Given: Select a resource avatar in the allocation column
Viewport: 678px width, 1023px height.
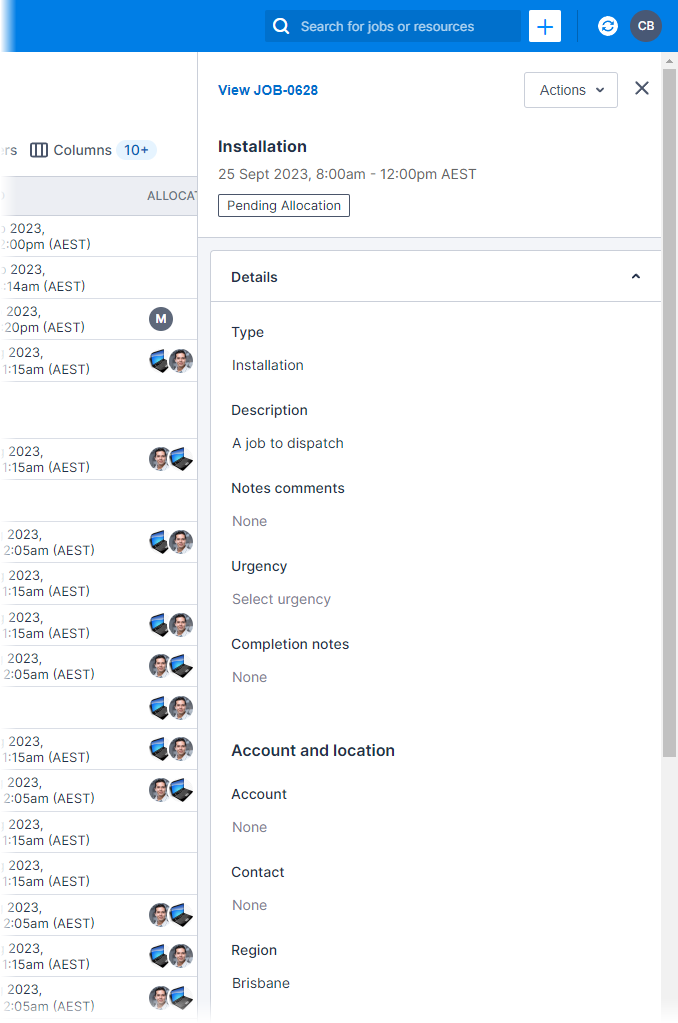Looking at the screenshot, I should pyautogui.click(x=181, y=361).
